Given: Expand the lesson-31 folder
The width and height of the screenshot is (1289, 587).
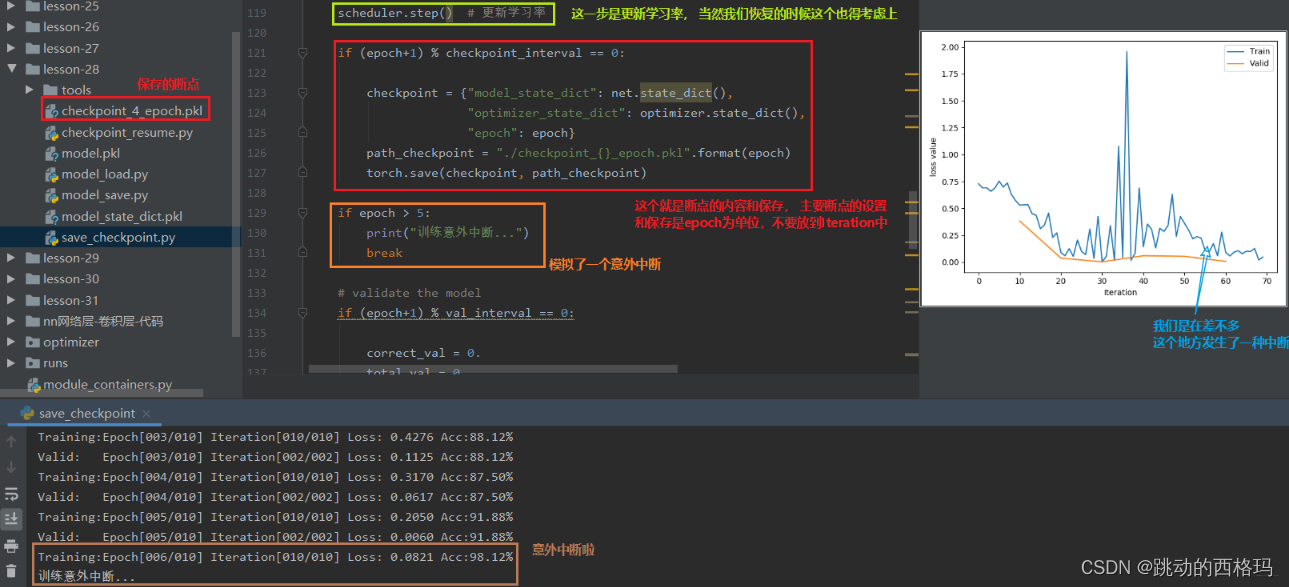Looking at the screenshot, I should pos(11,300).
